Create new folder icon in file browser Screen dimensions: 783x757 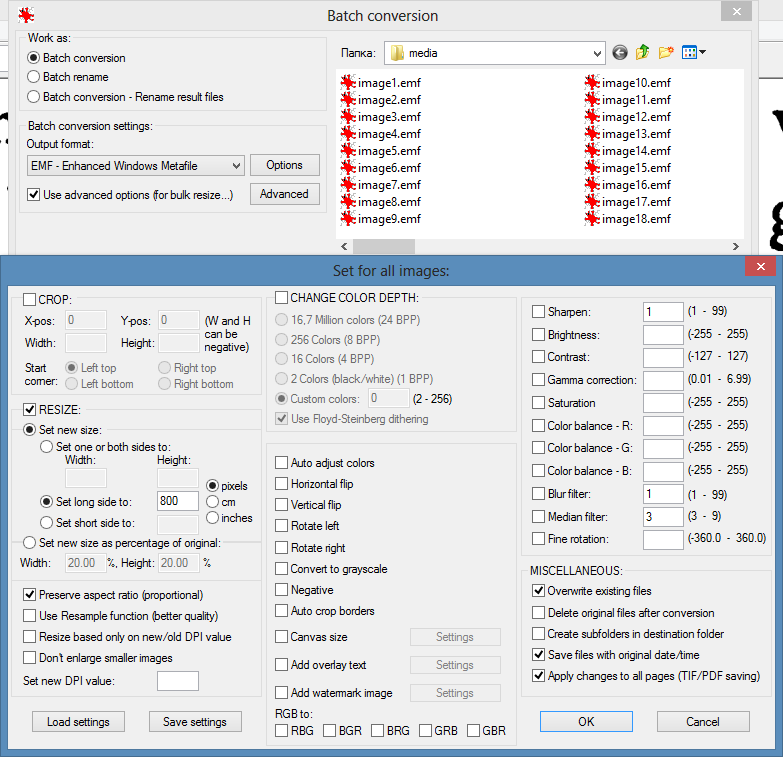(x=666, y=52)
